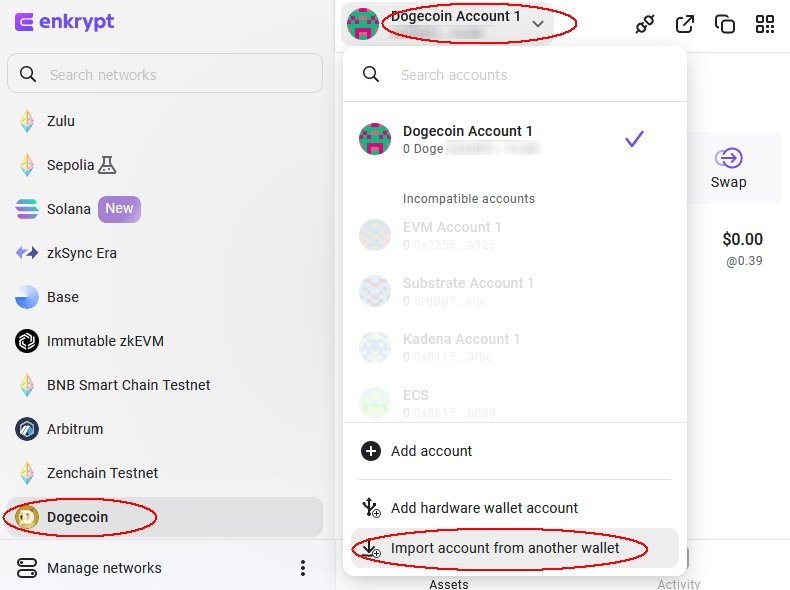Focus the Search networks field

(165, 74)
